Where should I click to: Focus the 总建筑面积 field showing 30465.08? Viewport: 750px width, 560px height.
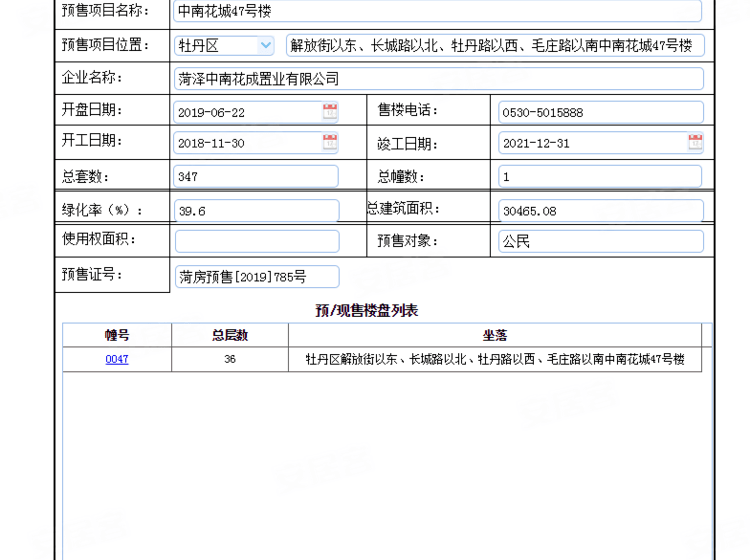(x=600, y=211)
